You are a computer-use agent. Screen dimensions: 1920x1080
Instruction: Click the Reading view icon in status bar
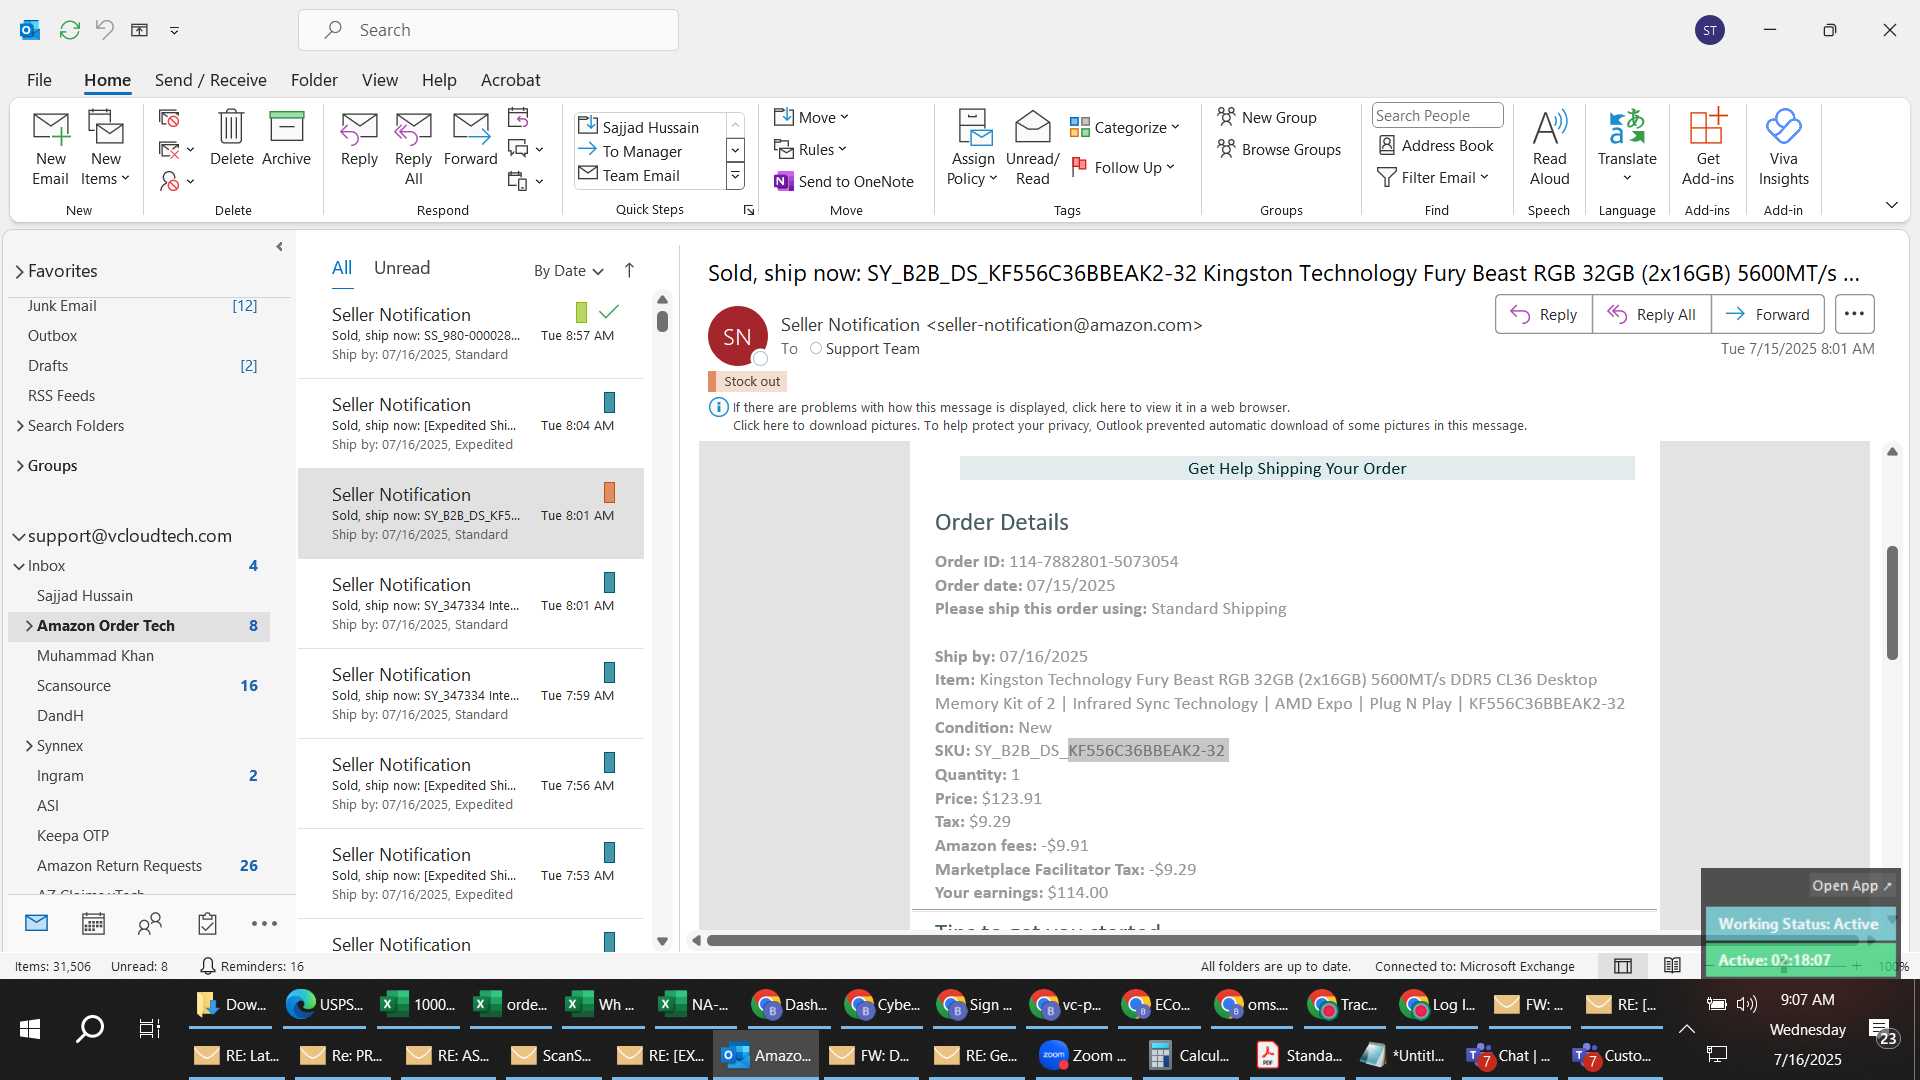1672,966
